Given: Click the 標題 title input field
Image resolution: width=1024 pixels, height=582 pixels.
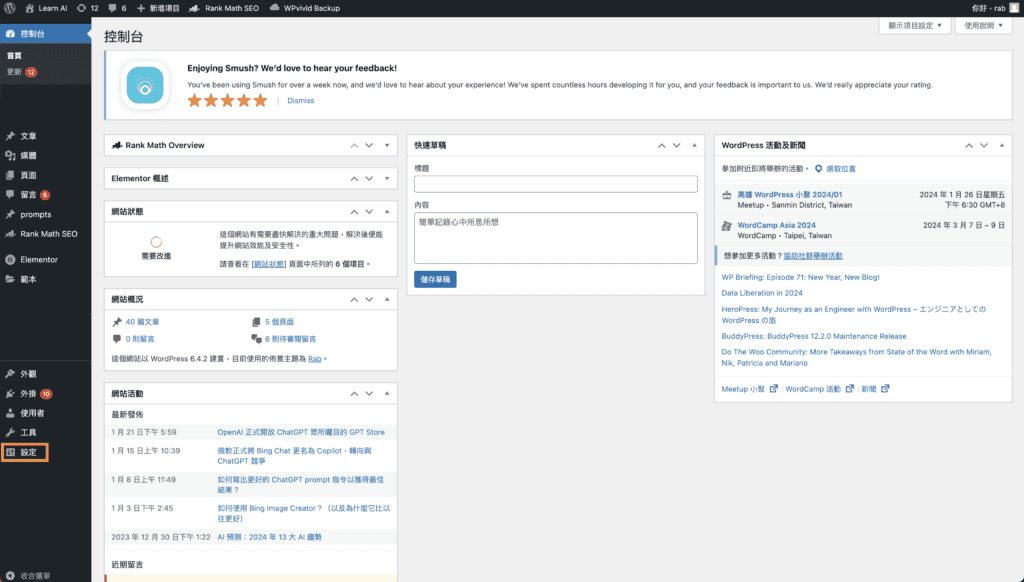Looking at the screenshot, I should [x=555, y=184].
